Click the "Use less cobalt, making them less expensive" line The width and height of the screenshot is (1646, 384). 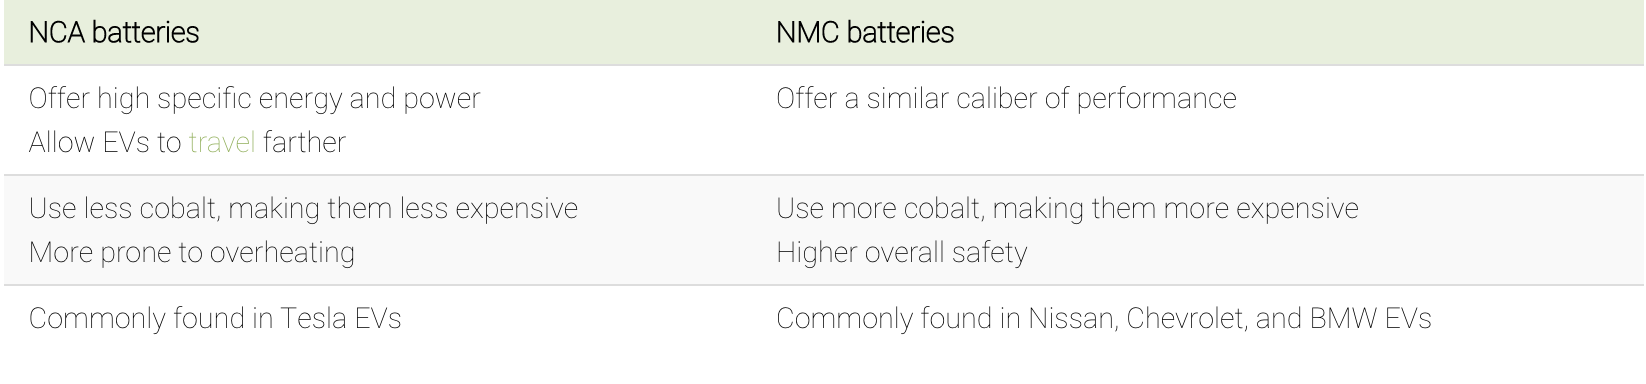pos(303,208)
